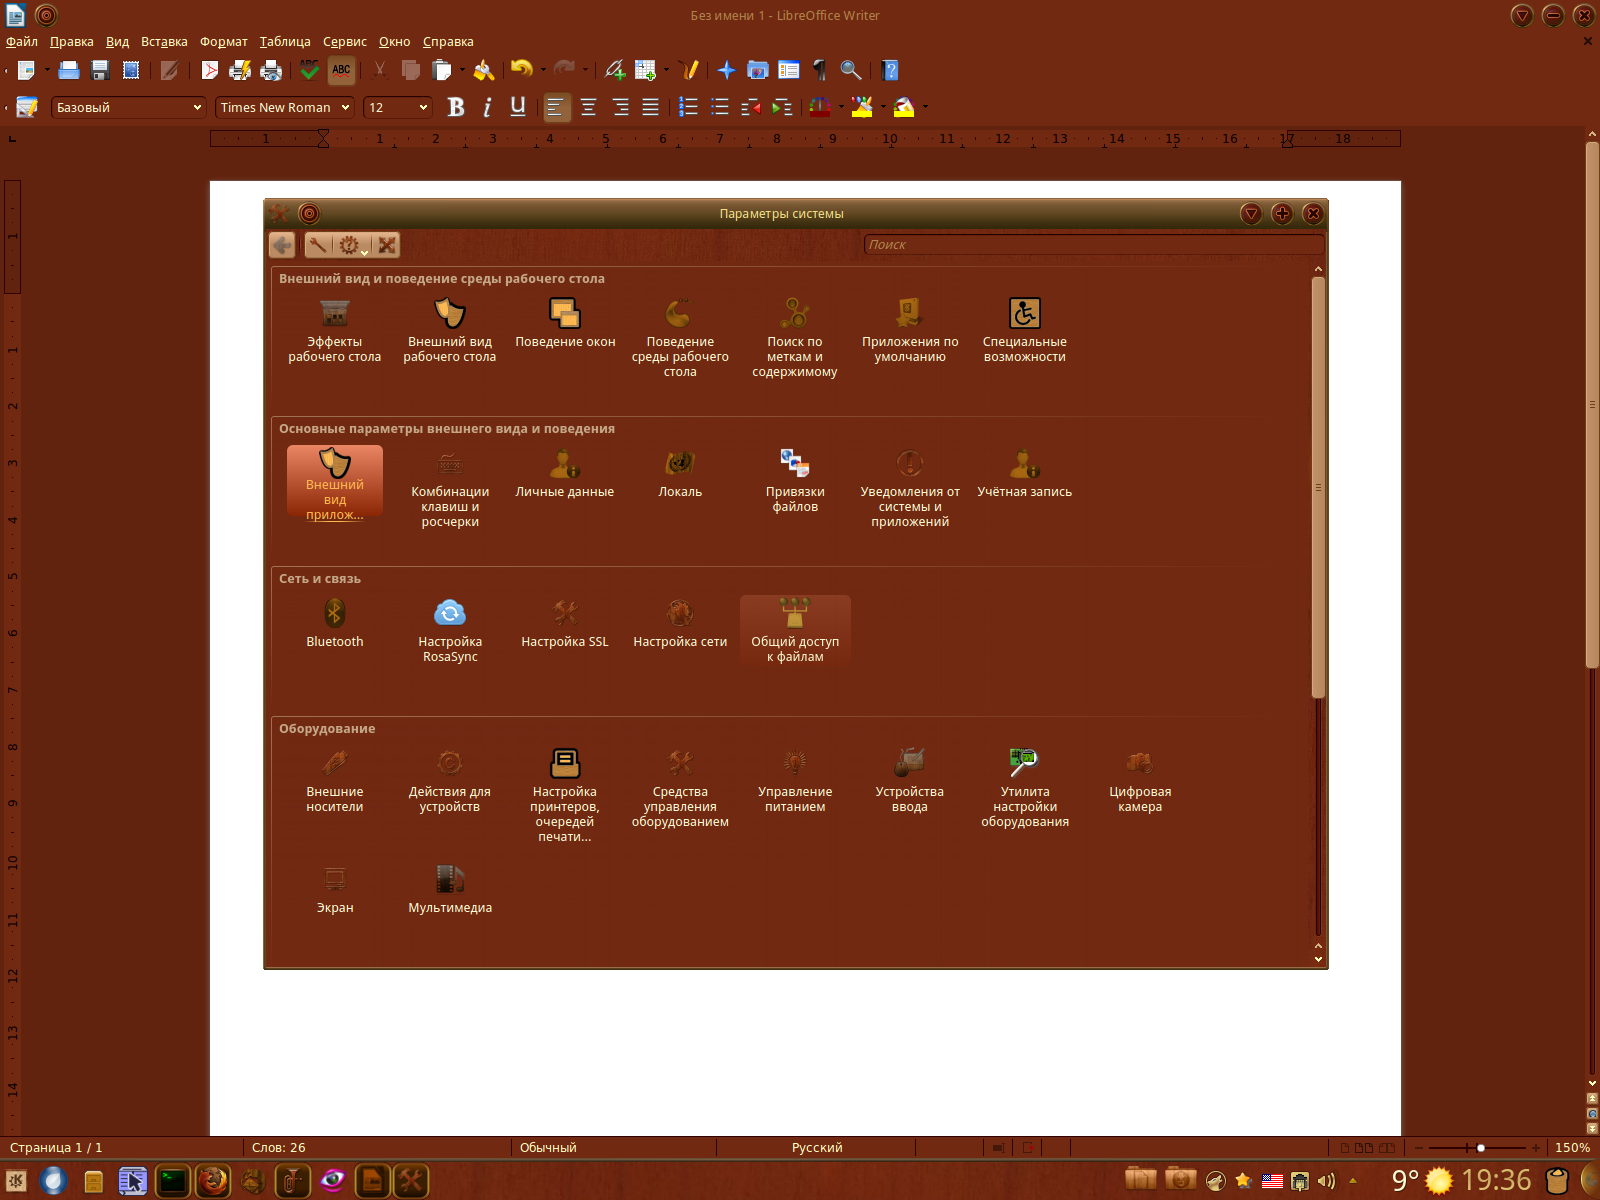Open the Файл menu
The width and height of the screenshot is (1600, 1200).
tap(22, 42)
